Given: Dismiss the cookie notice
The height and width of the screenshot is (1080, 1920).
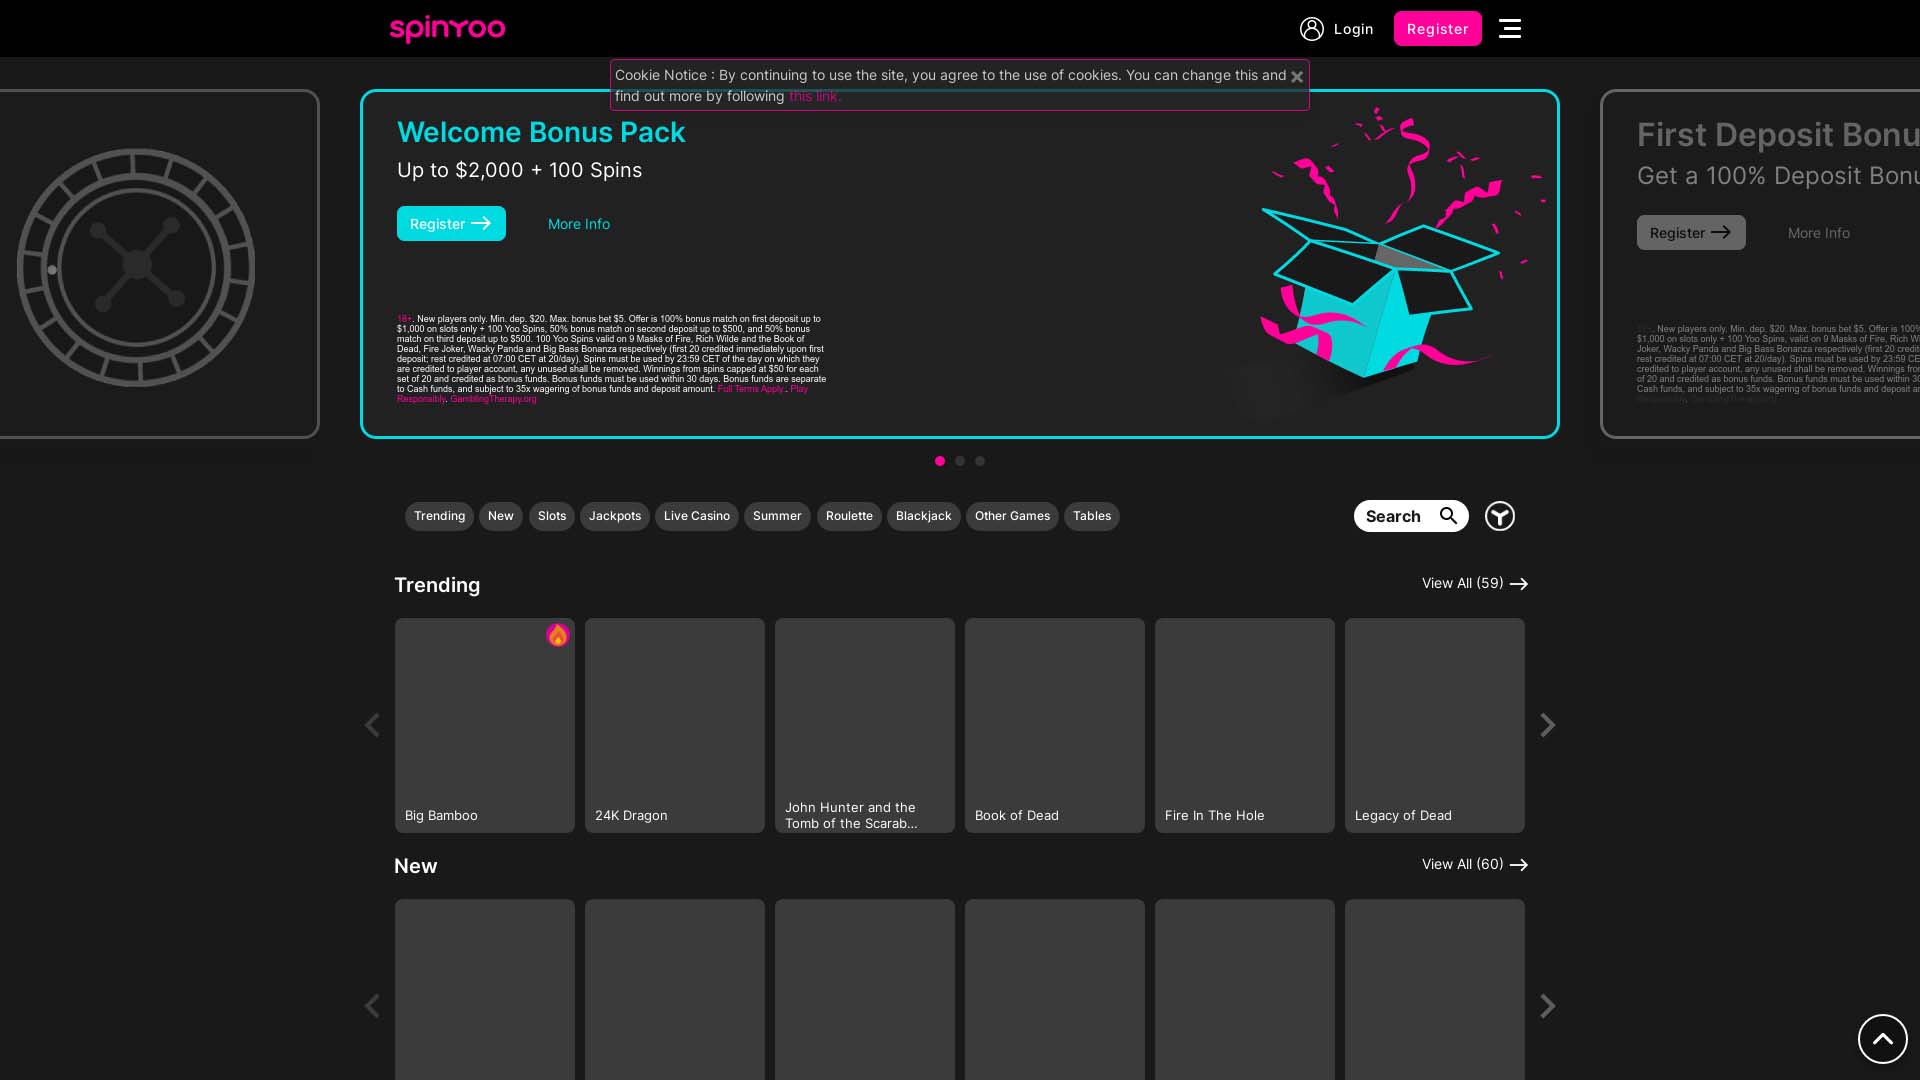Looking at the screenshot, I should coord(1297,76).
